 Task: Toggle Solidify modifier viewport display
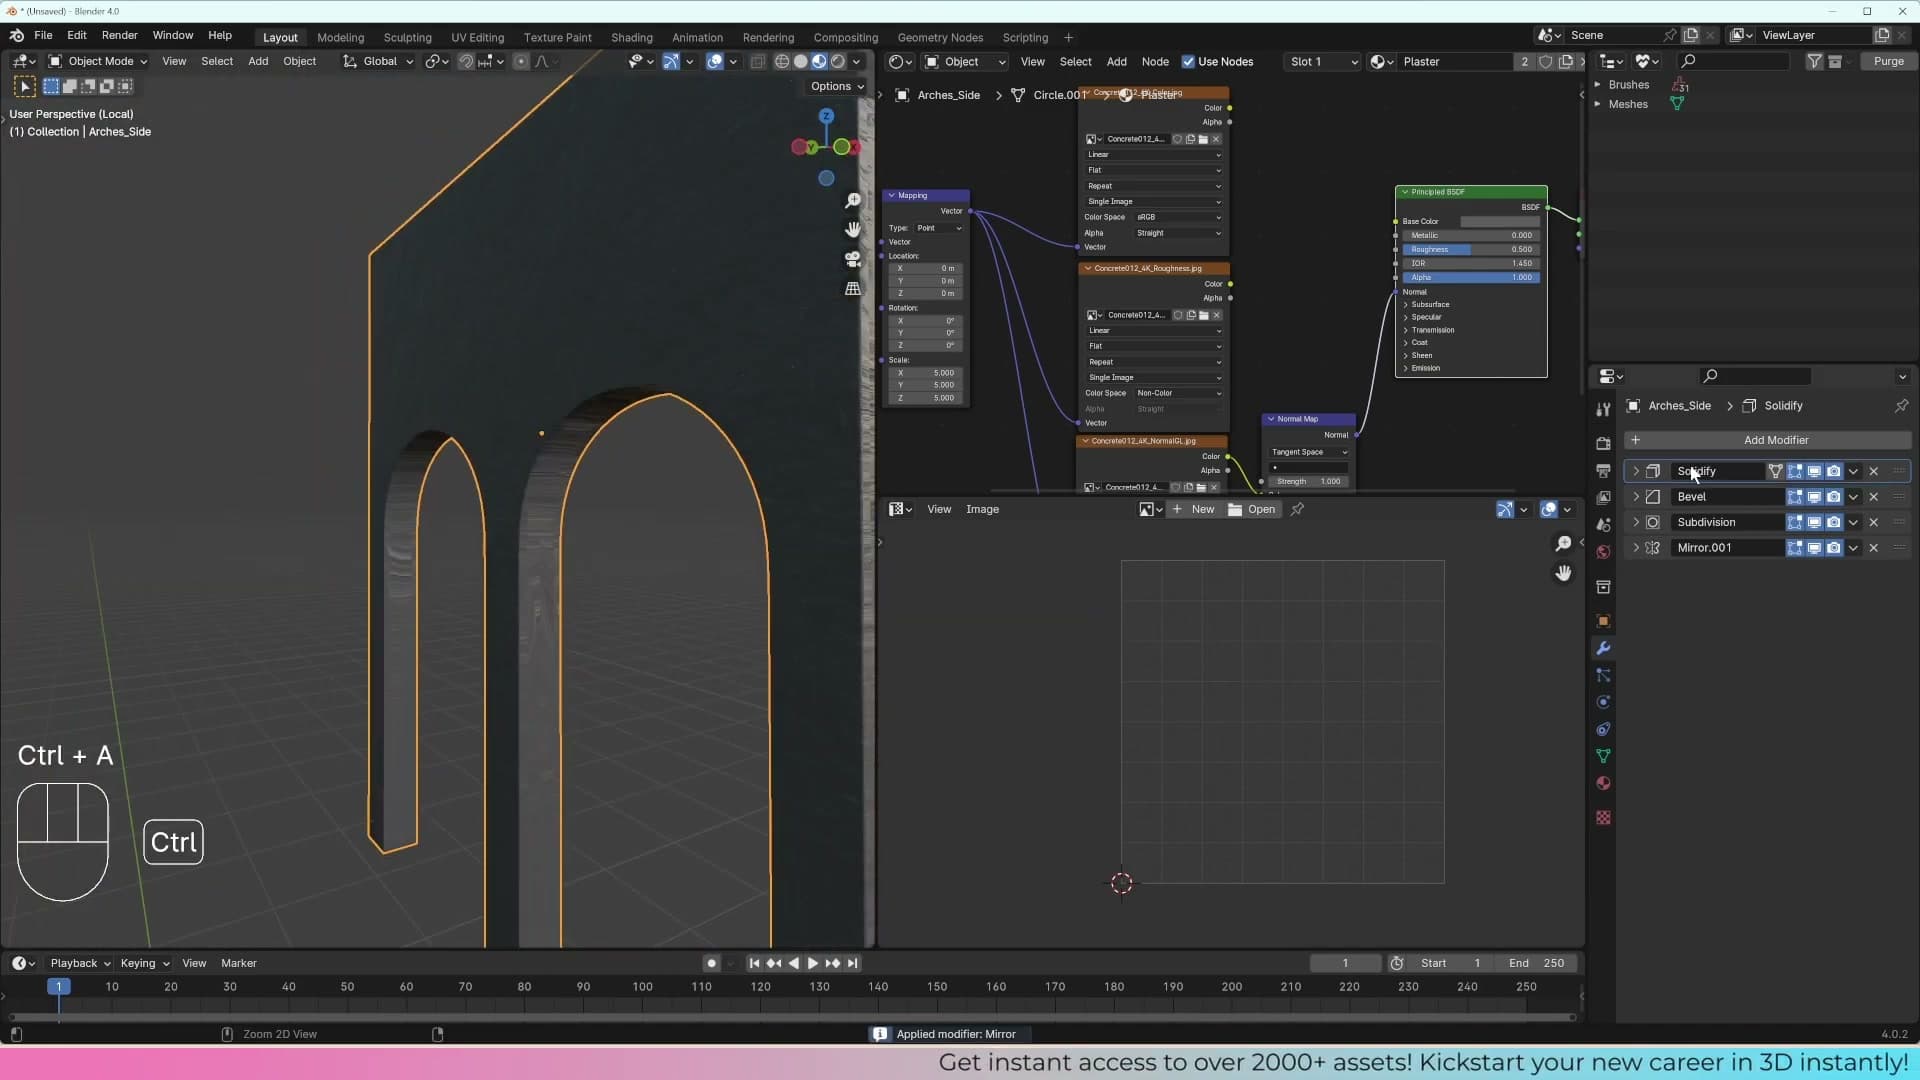tap(1814, 471)
